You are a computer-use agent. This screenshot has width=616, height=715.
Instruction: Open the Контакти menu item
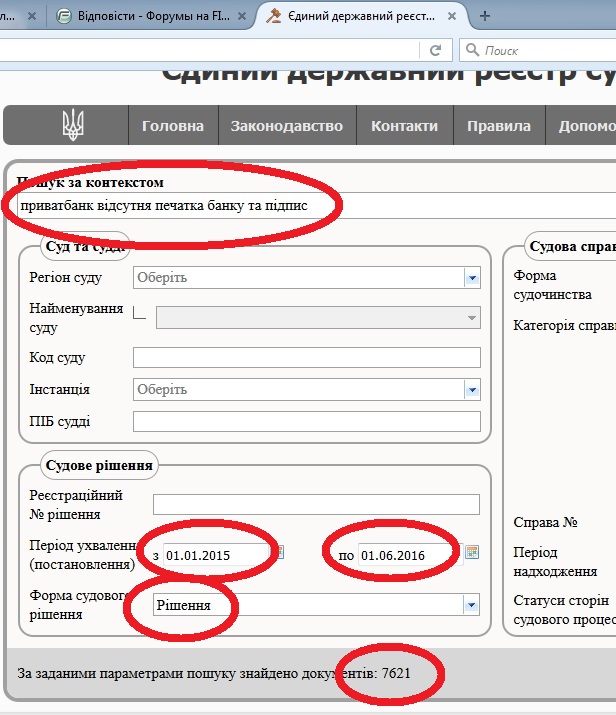click(404, 125)
